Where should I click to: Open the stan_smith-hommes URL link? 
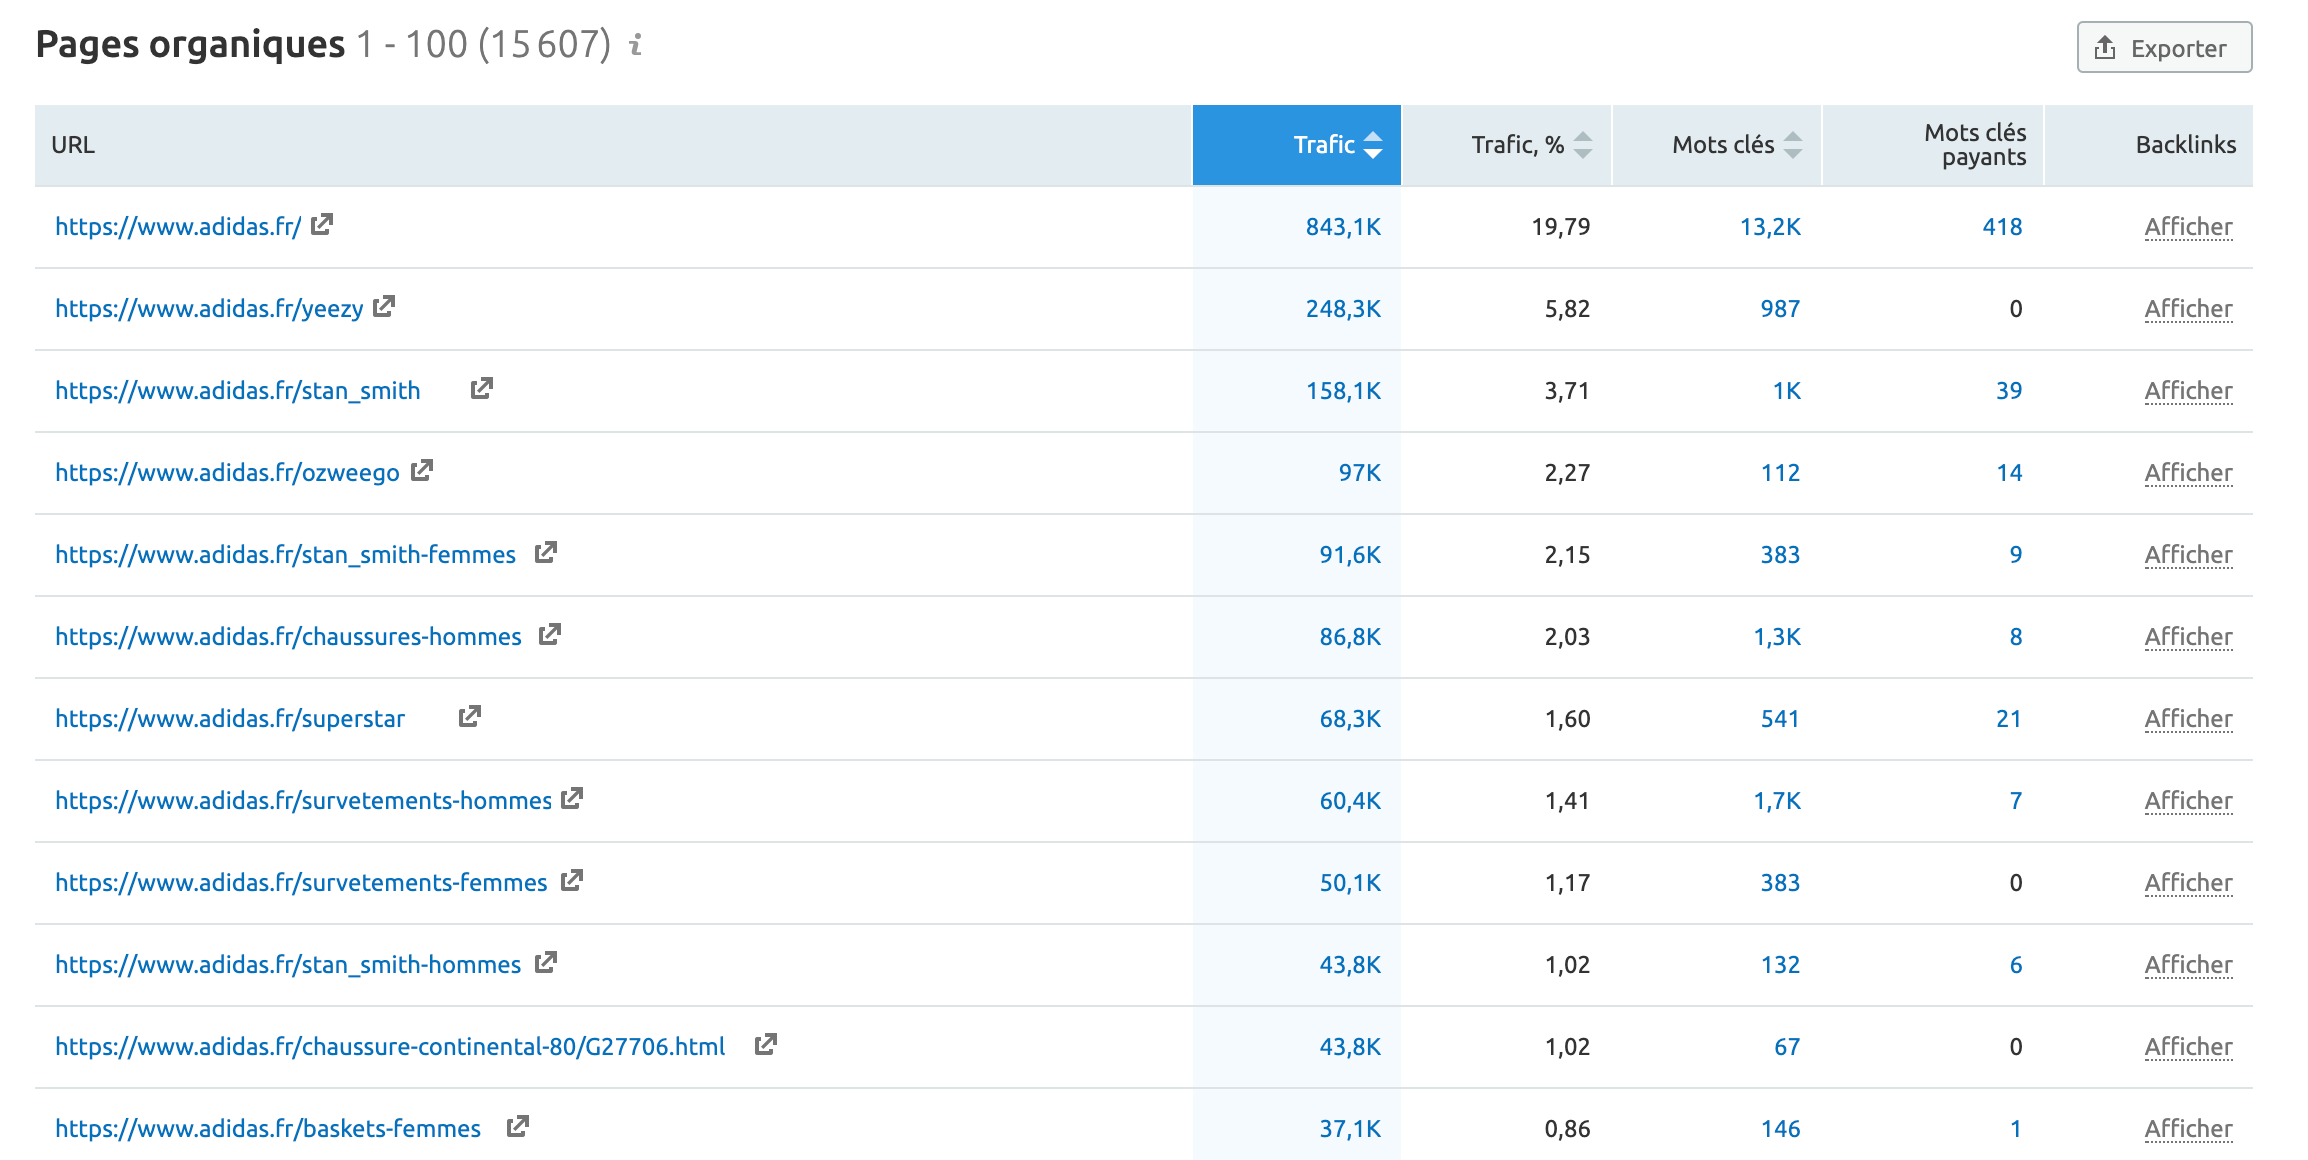pyautogui.click(x=288, y=965)
